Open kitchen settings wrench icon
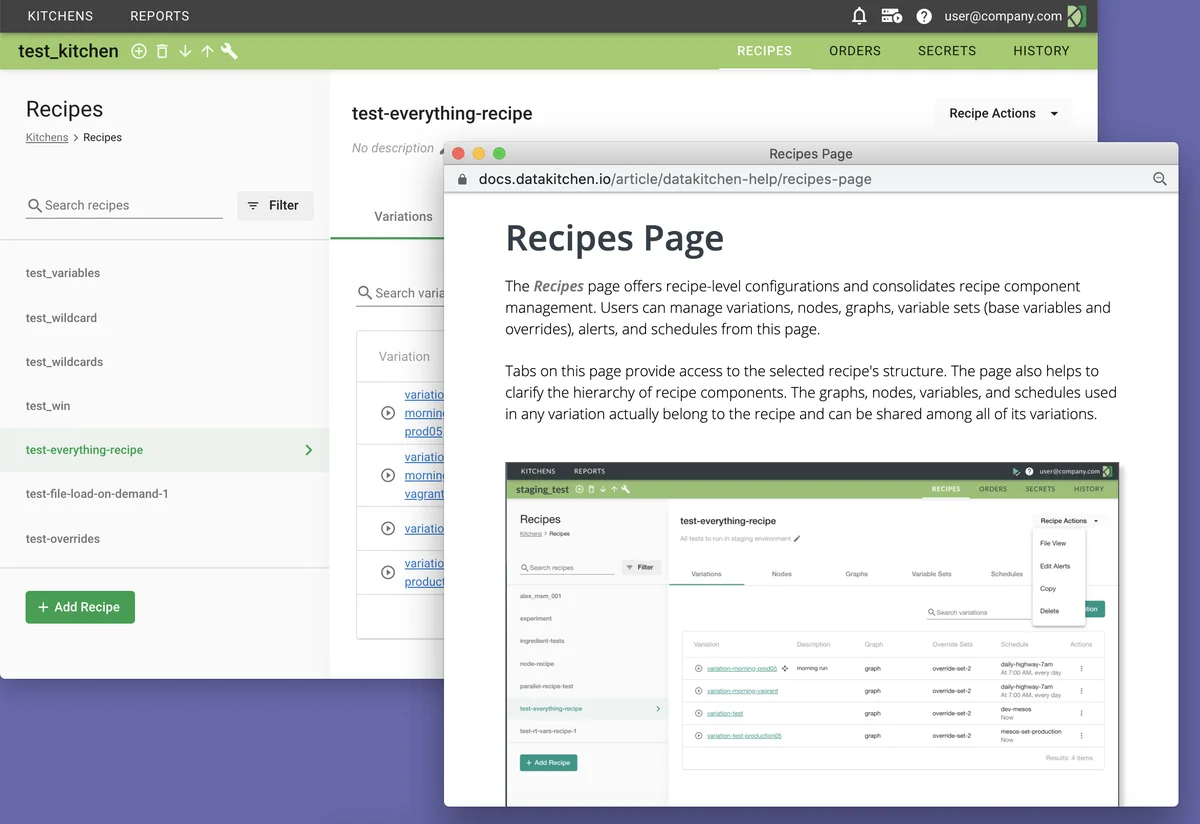1200x824 pixels. point(230,51)
